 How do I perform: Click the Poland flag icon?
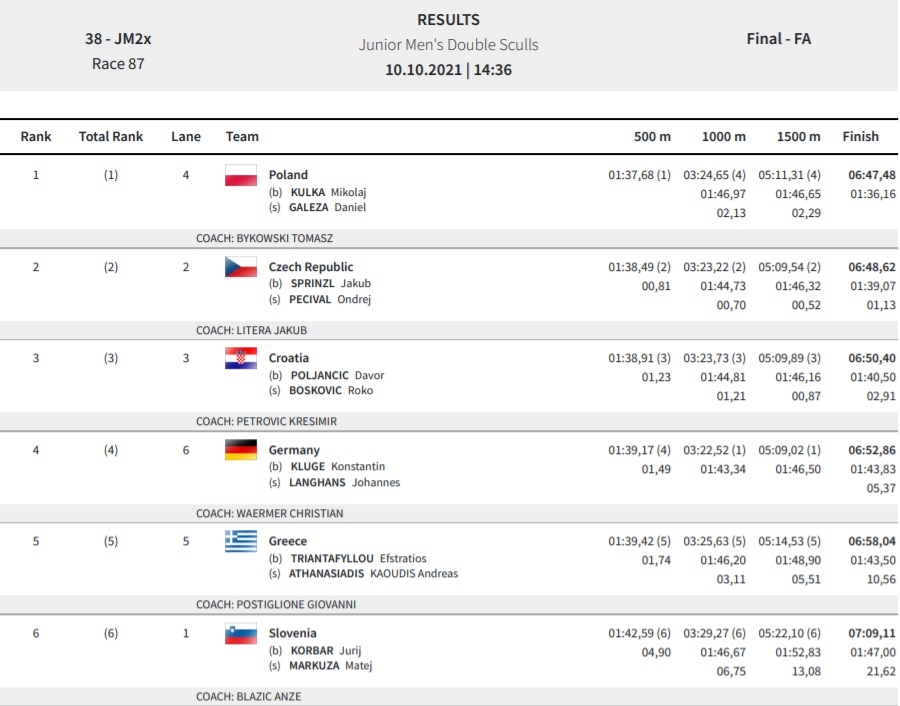coord(241,175)
